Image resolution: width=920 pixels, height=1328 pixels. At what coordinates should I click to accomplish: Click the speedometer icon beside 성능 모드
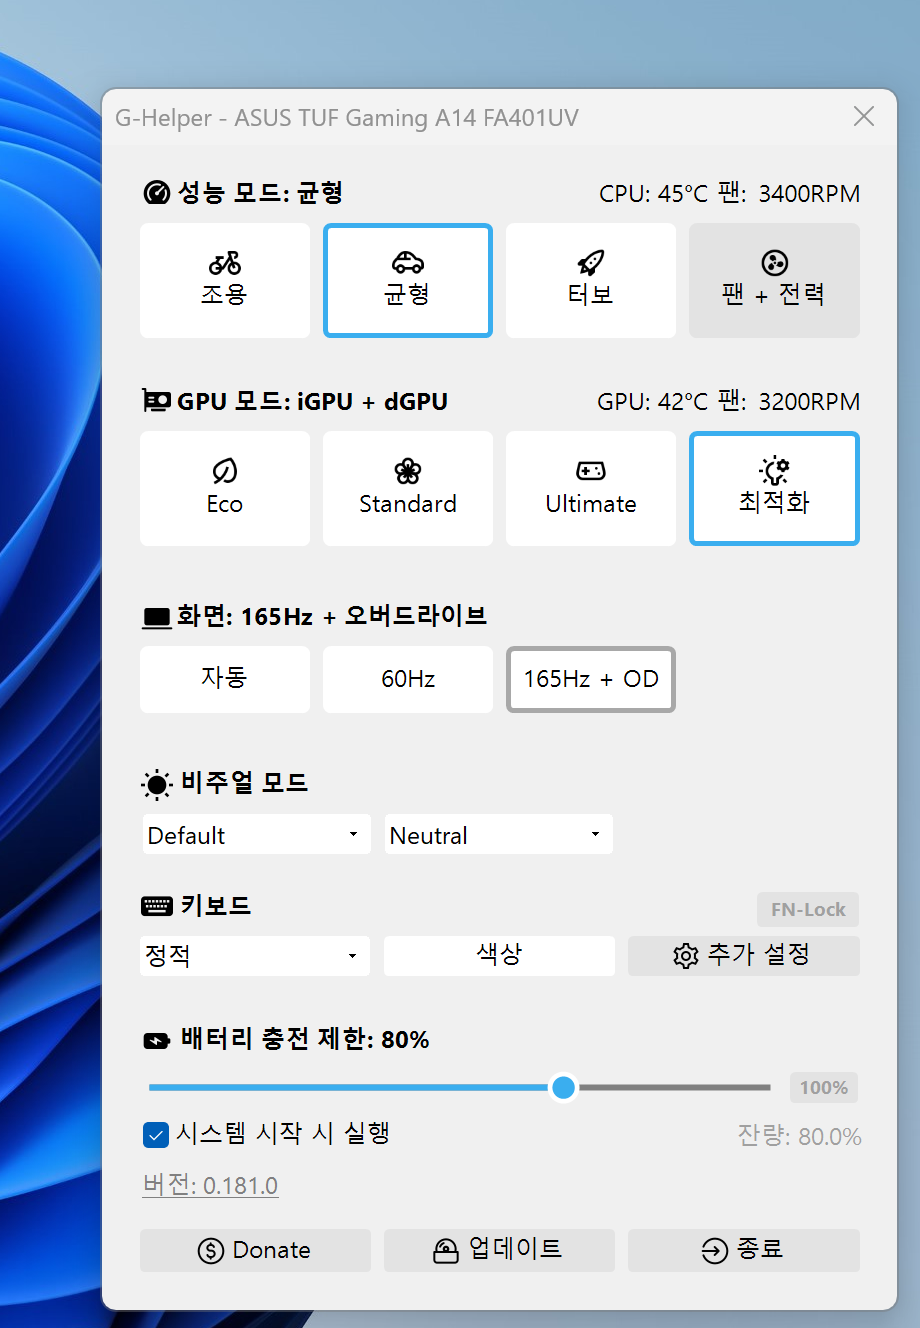point(156,193)
